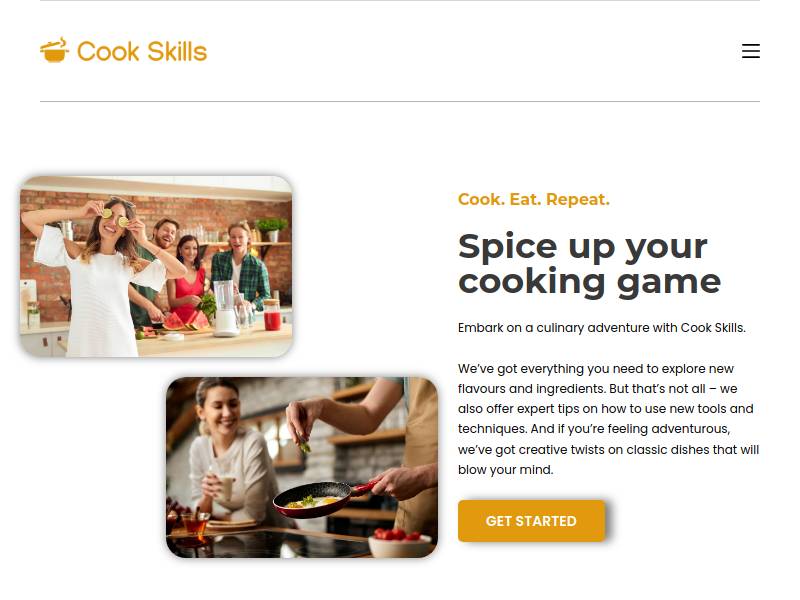Open the friends-in-kitchen photo
The width and height of the screenshot is (800, 600).
point(156,266)
